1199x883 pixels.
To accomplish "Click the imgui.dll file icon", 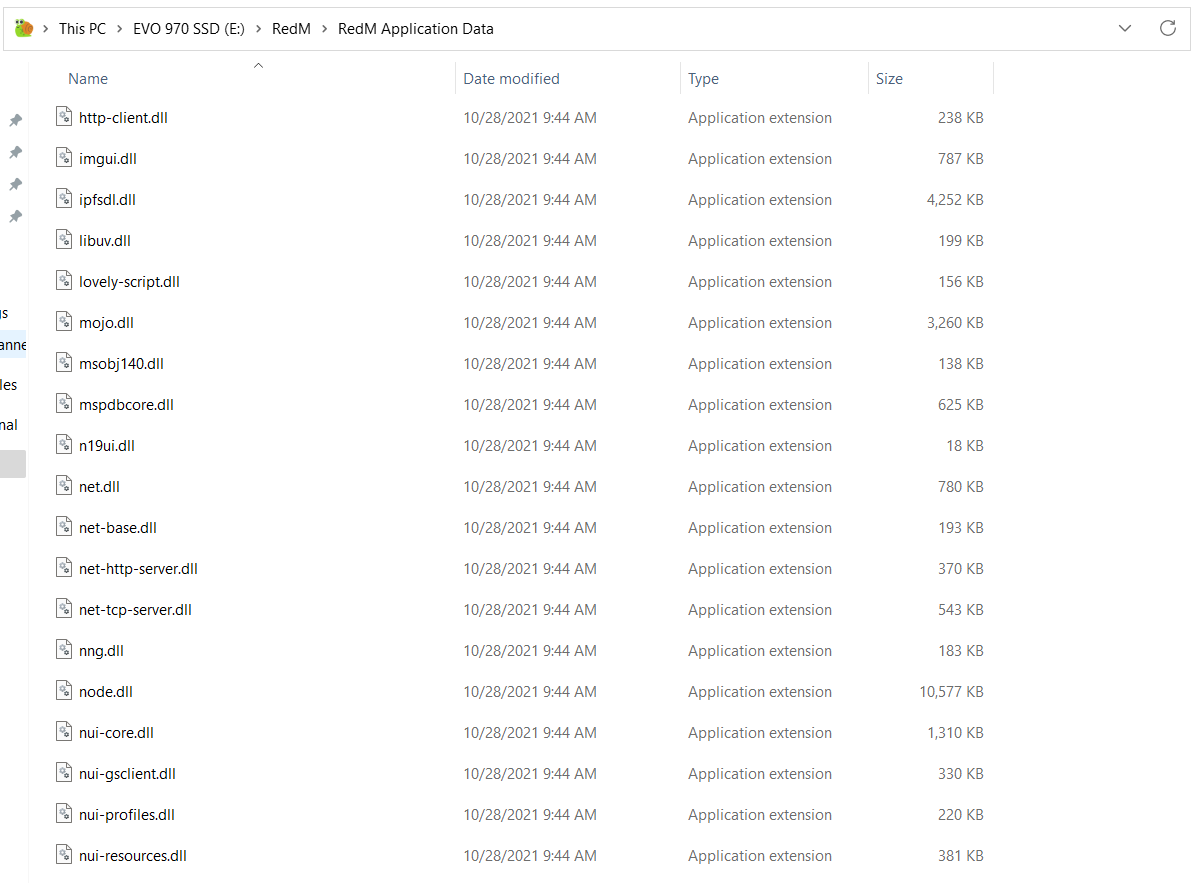I will click(x=64, y=158).
